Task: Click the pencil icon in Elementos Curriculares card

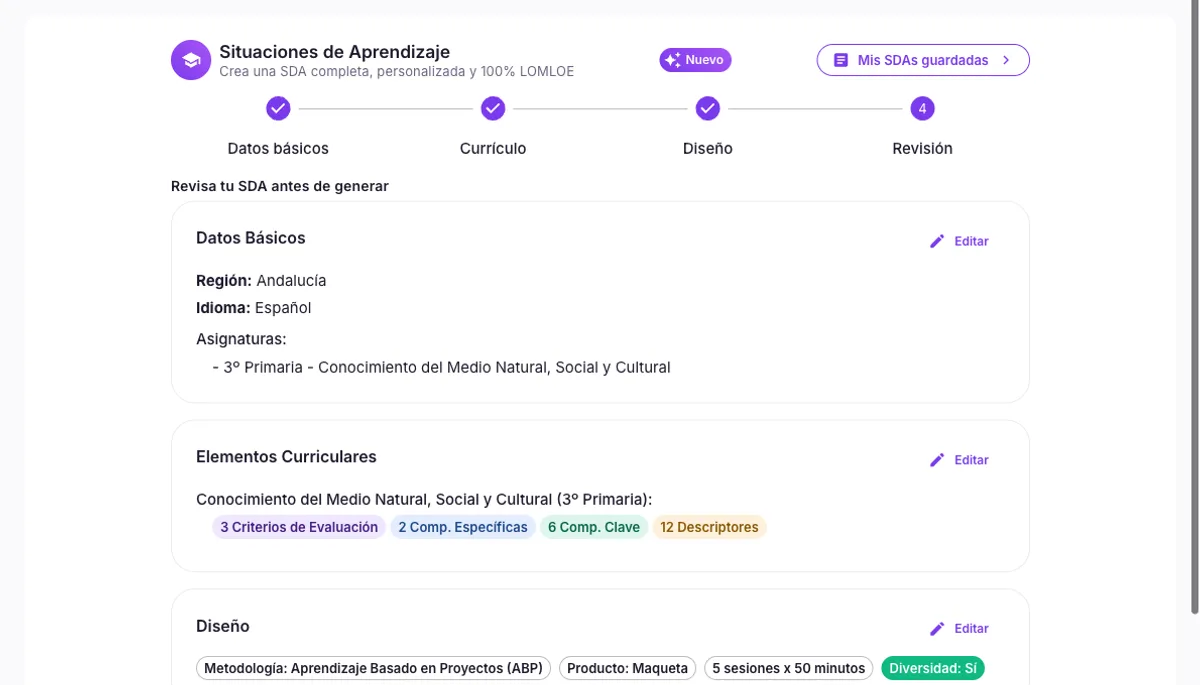Action: [x=937, y=460]
